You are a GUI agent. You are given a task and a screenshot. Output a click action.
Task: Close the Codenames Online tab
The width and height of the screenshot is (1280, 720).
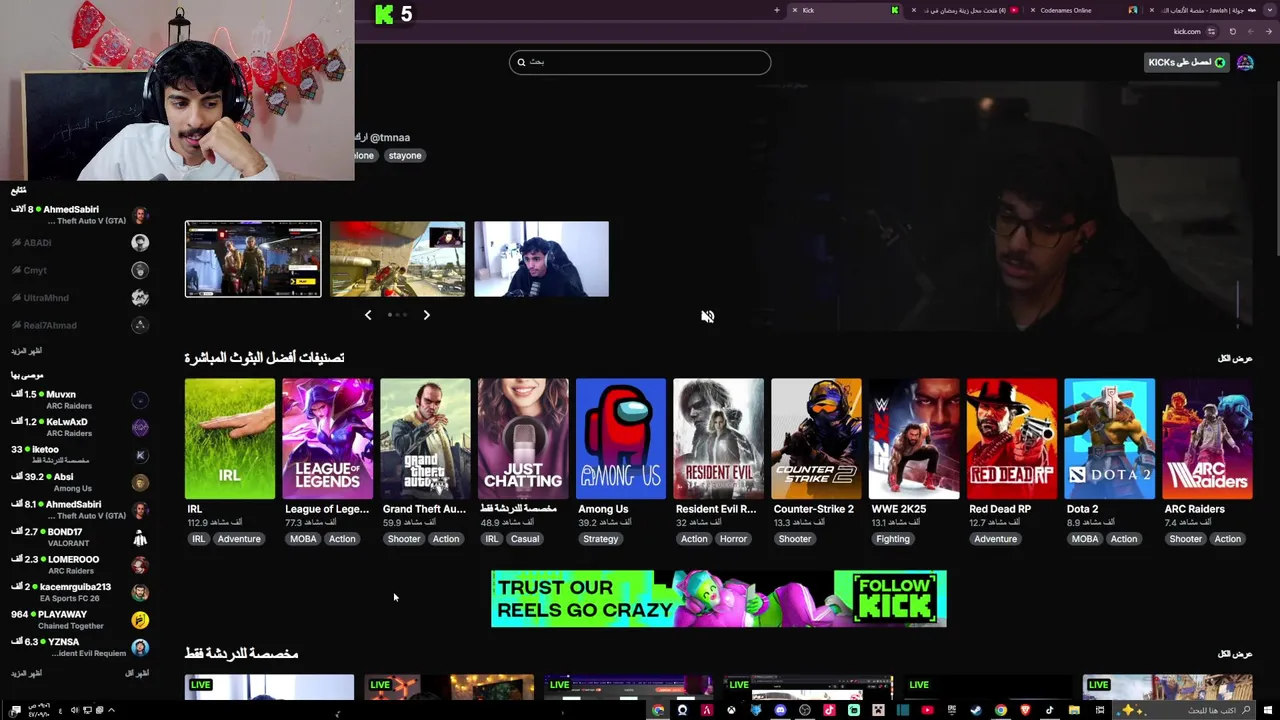coord(1033,10)
